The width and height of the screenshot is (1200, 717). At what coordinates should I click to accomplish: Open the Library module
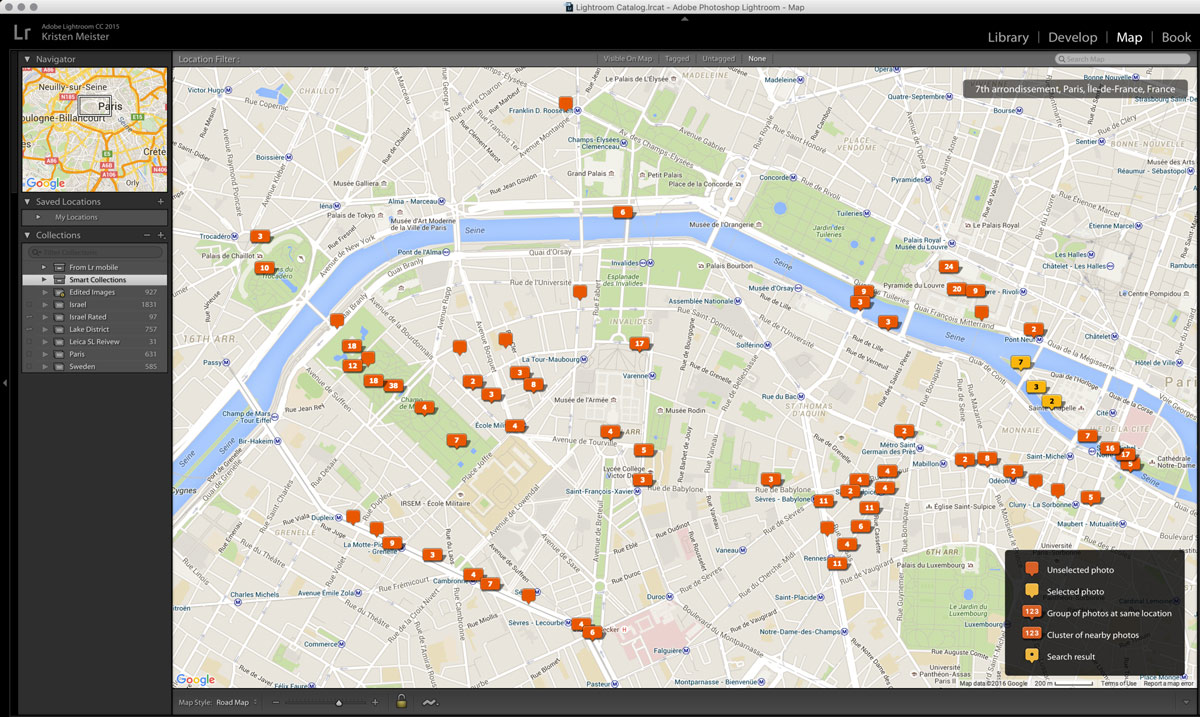[x=1008, y=37]
